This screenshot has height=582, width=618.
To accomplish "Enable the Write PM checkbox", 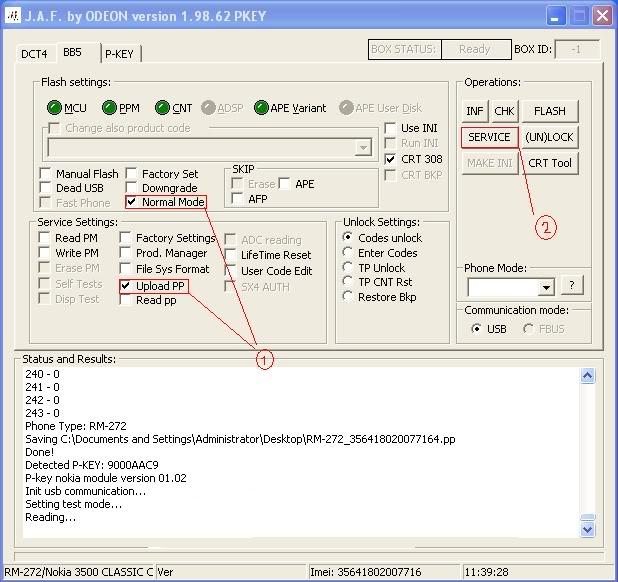I will tap(44, 253).
